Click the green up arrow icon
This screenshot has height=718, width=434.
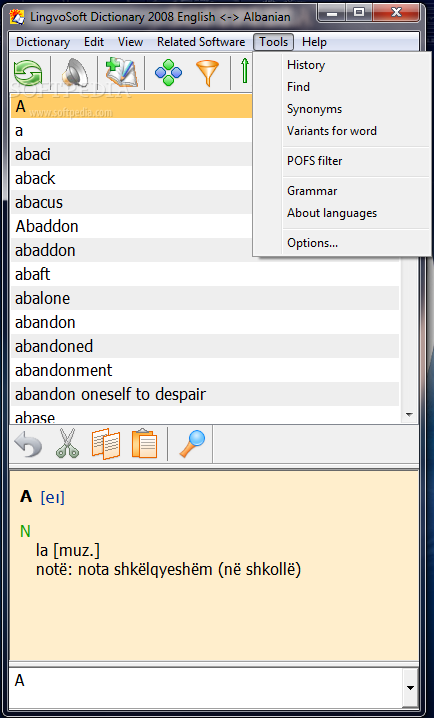pyautogui.click(x=245, y=70)
